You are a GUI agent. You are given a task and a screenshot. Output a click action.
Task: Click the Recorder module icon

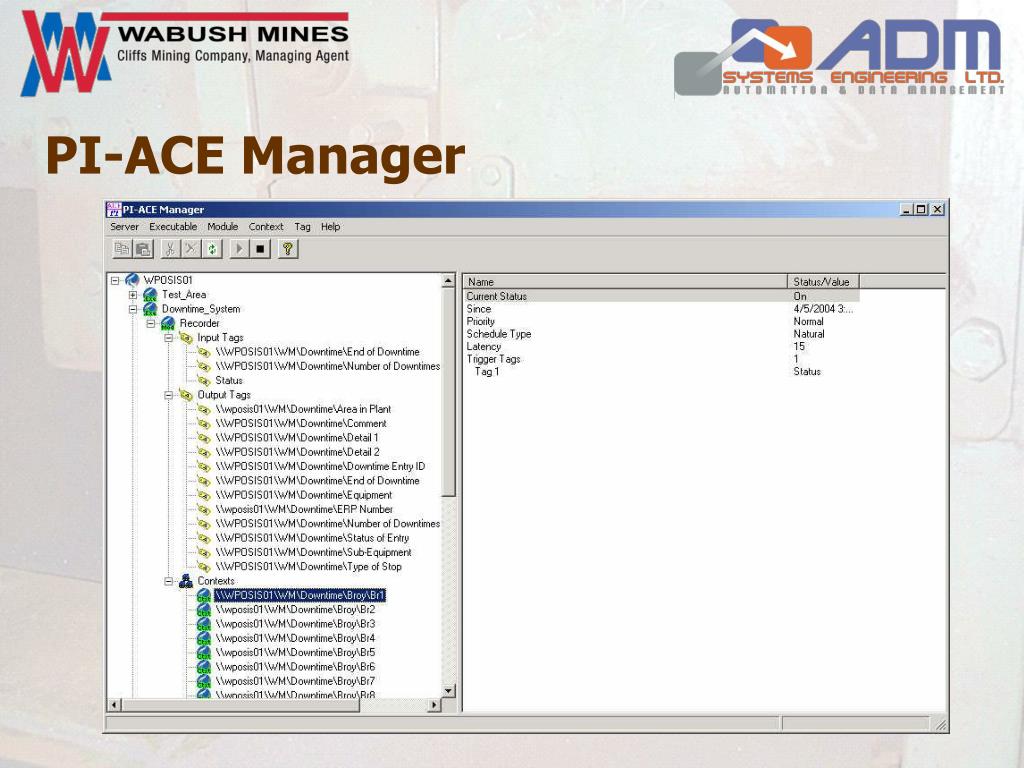click(168, 323)
